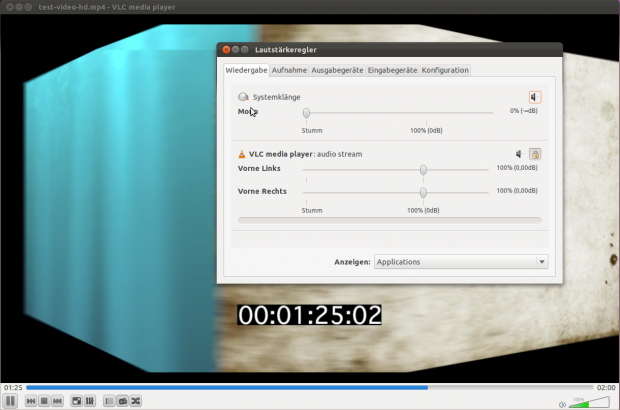Close the VLC media player window
The image size is (620, 410).
[x=9, y=7]
